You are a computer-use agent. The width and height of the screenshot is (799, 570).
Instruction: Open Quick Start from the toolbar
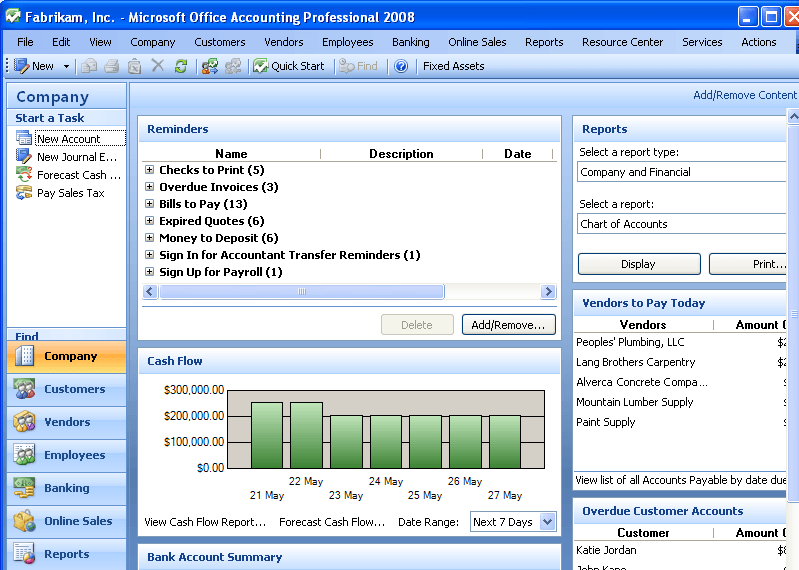[x=289, y=66]
